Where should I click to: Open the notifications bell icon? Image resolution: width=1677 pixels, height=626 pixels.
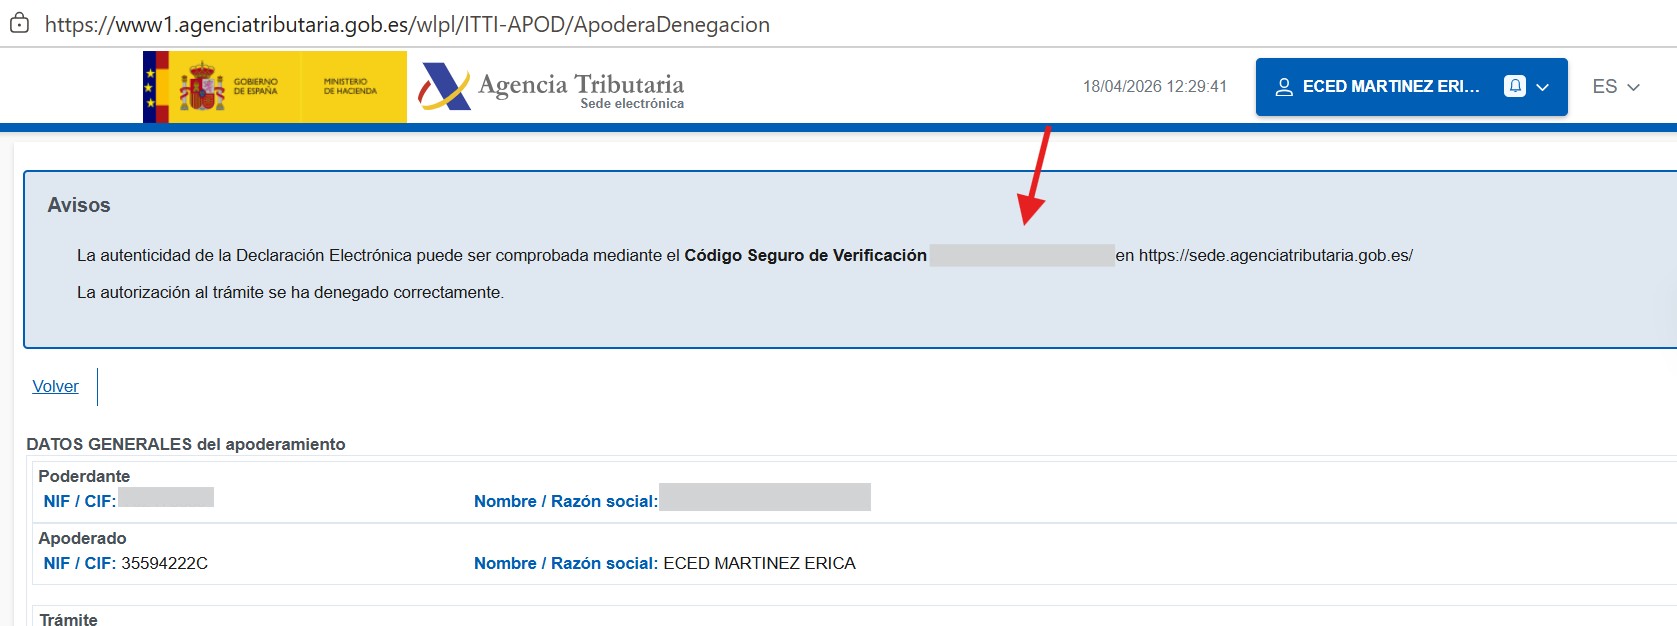click(1515, 87)
